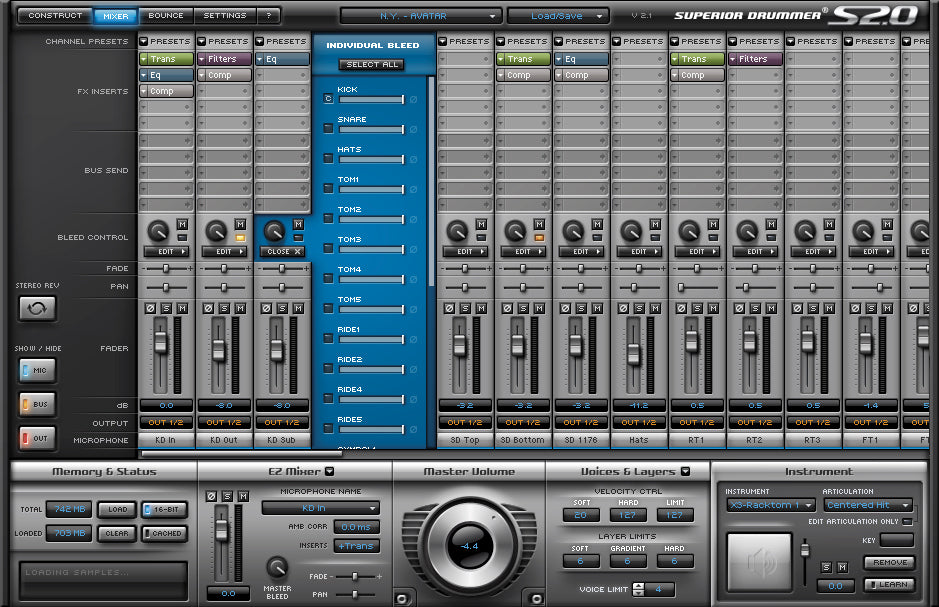
Task: Toggle the Kick bleed checkbox
Action: (x=328, y=99)
